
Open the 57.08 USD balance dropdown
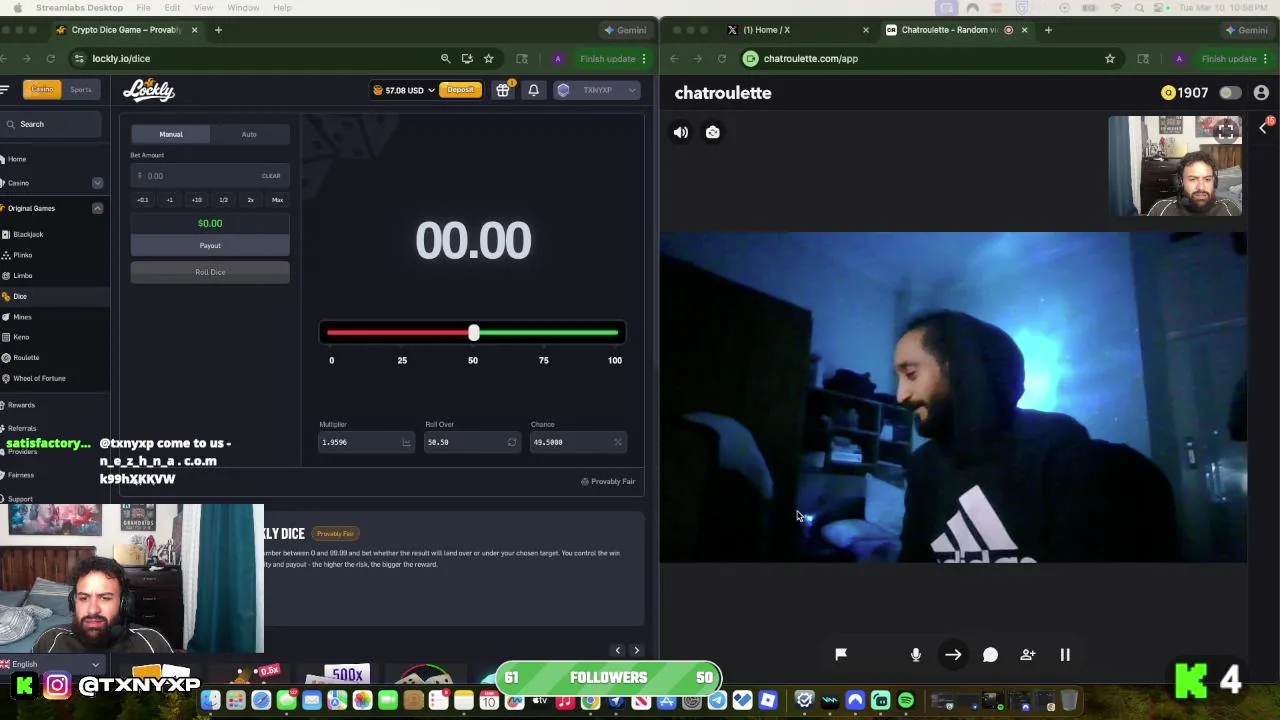coord(404,90)
